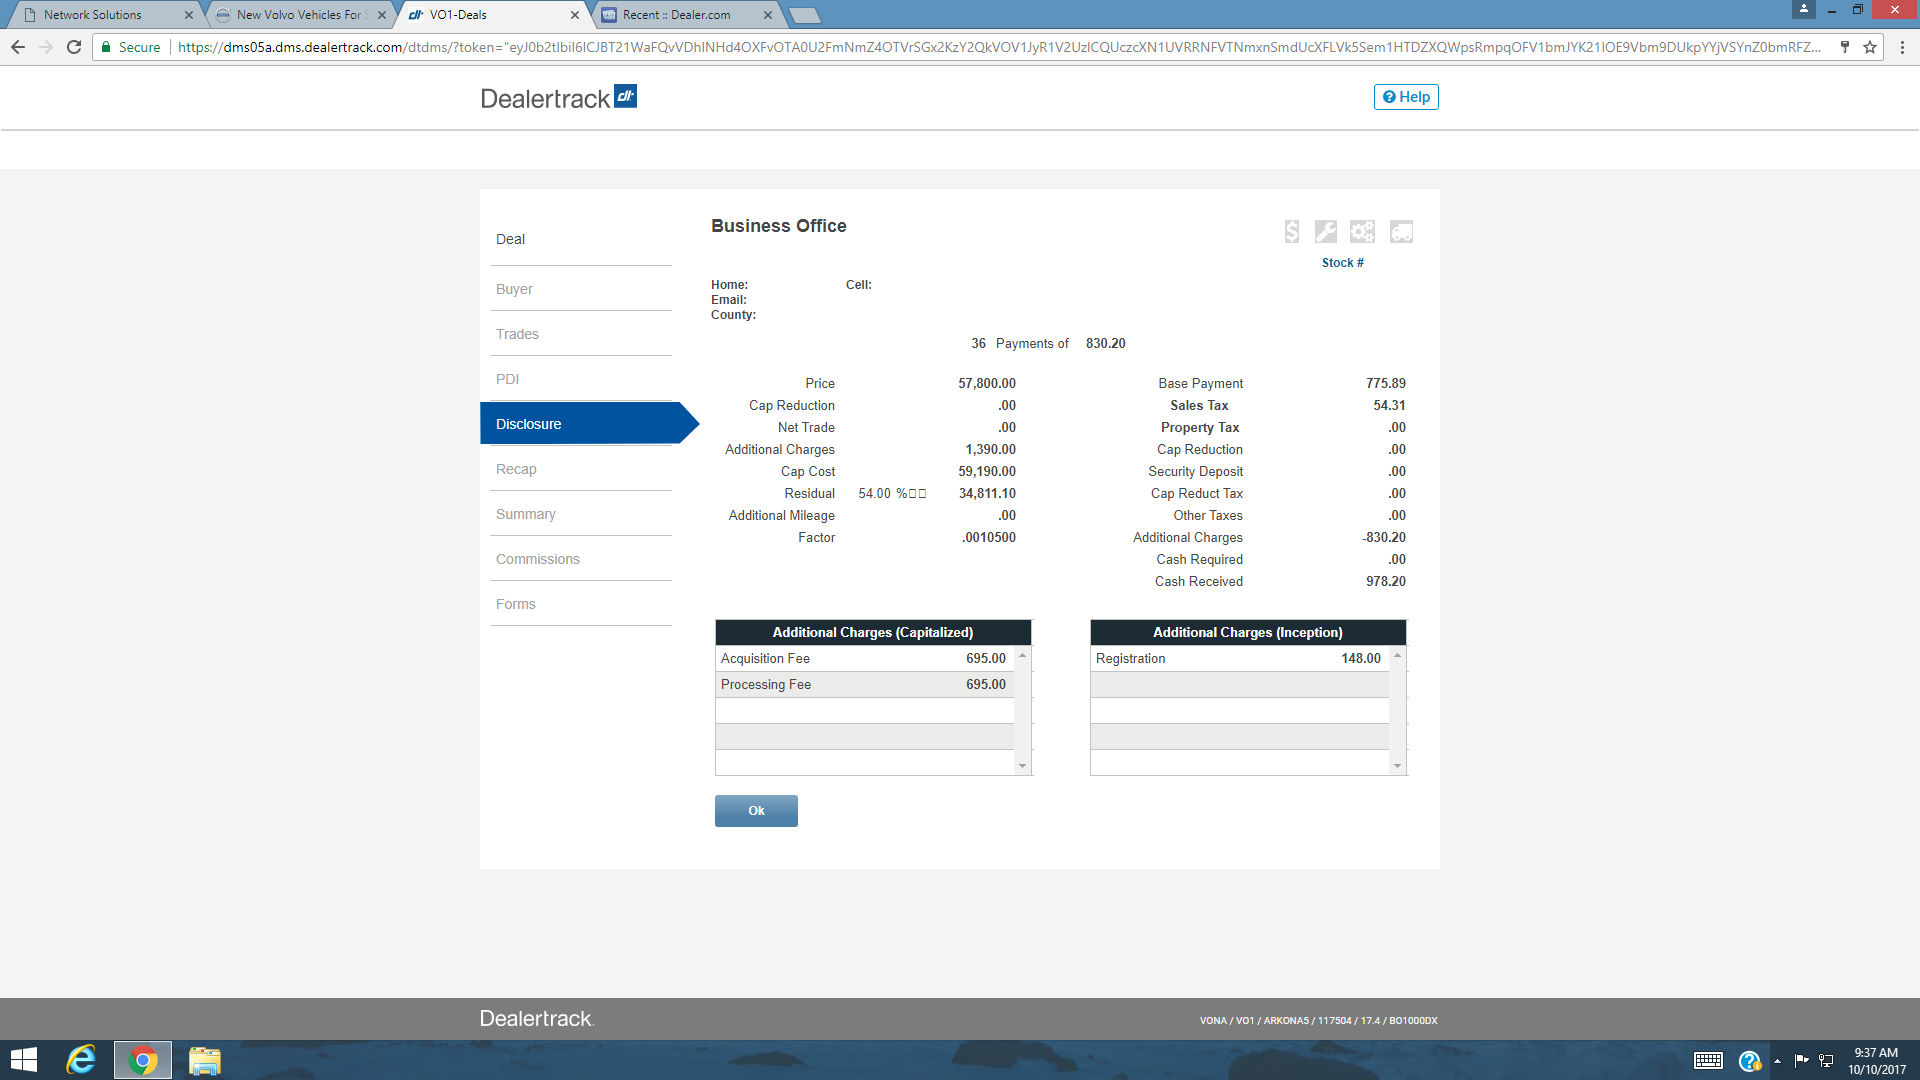Image resolution: width=1920 pixels, height=1080 pixels.
Task: Open the Help button
Action: pyautogui.click(x=1406, y=97)
